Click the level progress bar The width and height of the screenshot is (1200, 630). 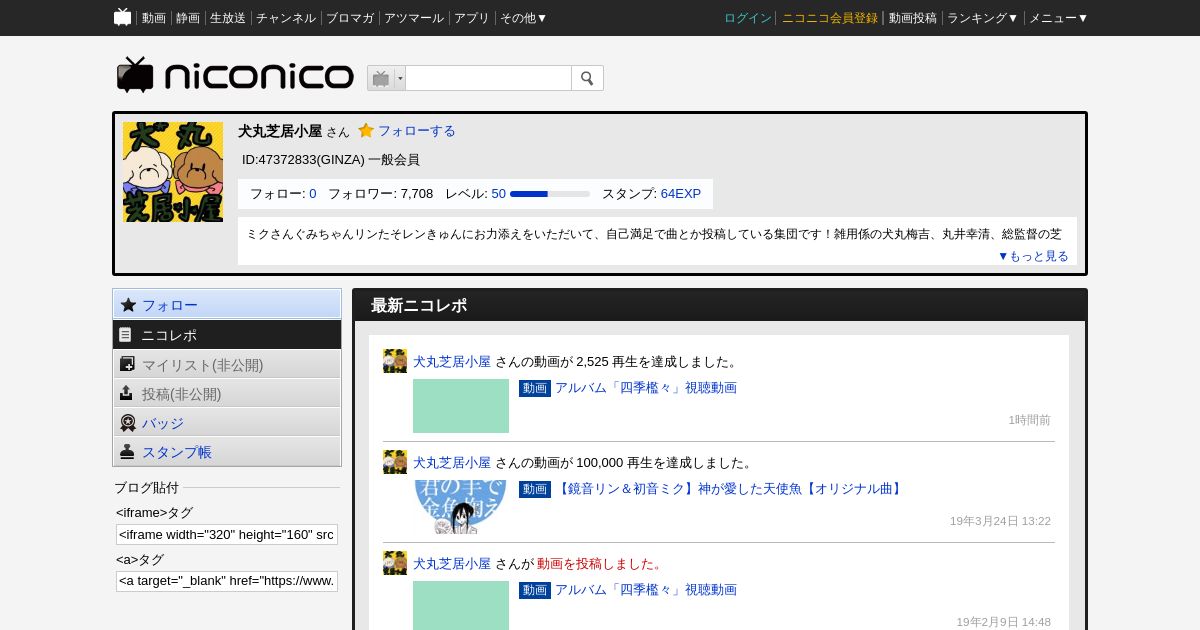tap(550, 194)
